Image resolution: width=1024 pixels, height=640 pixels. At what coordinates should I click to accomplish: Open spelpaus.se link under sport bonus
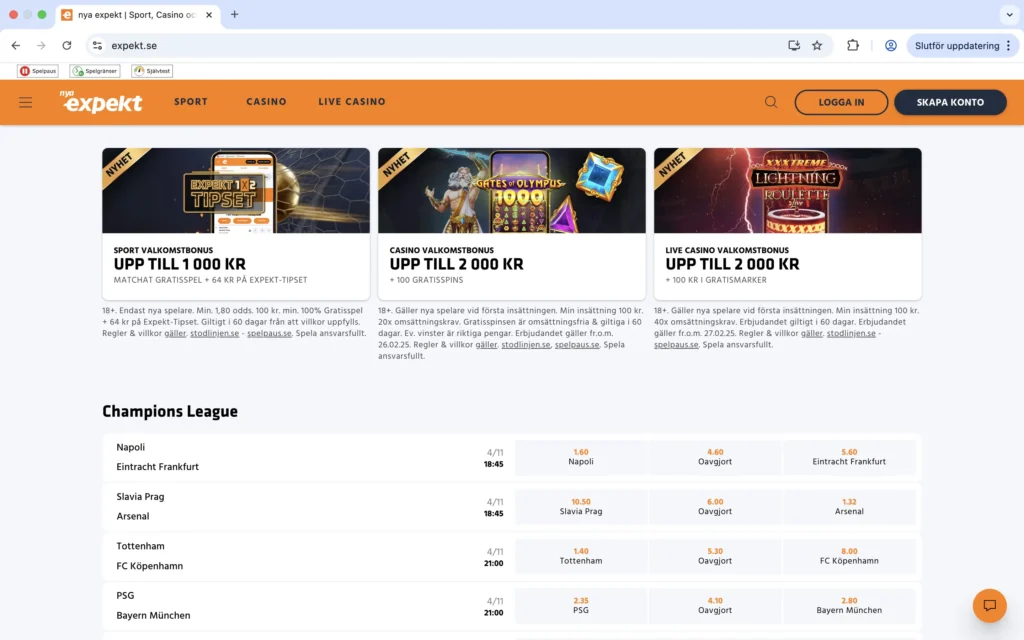(269, 333)
